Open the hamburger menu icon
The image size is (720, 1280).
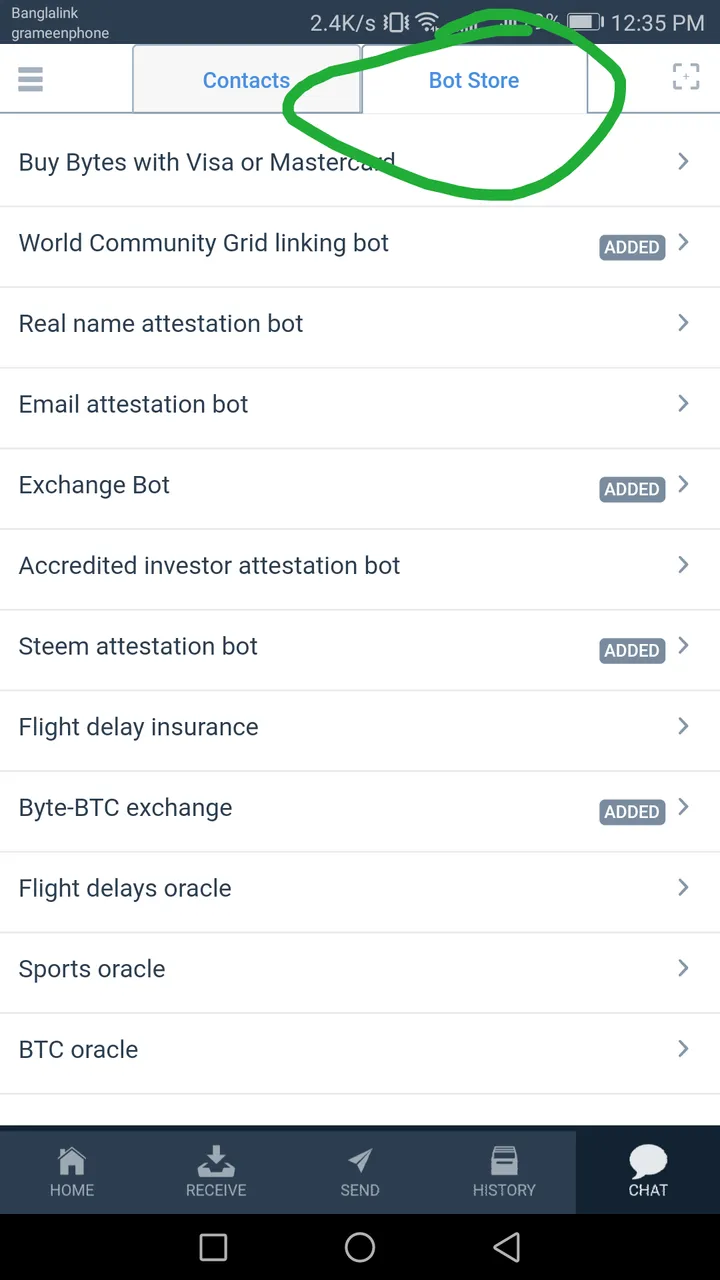coord(30,78)
